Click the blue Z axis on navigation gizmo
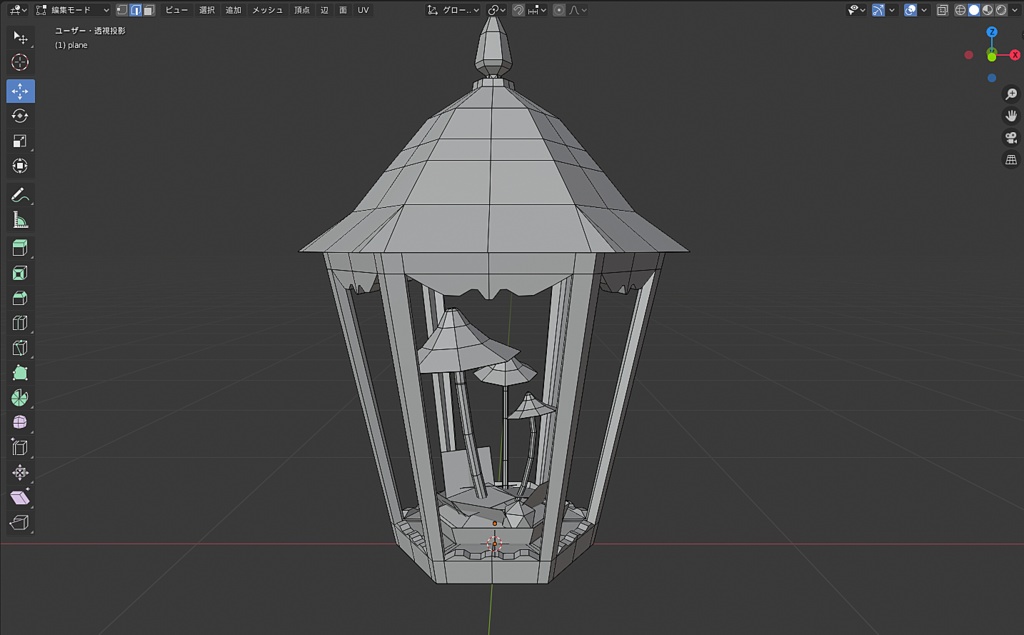This screenshot has height=635, width=1024. [x=992, y=32]
